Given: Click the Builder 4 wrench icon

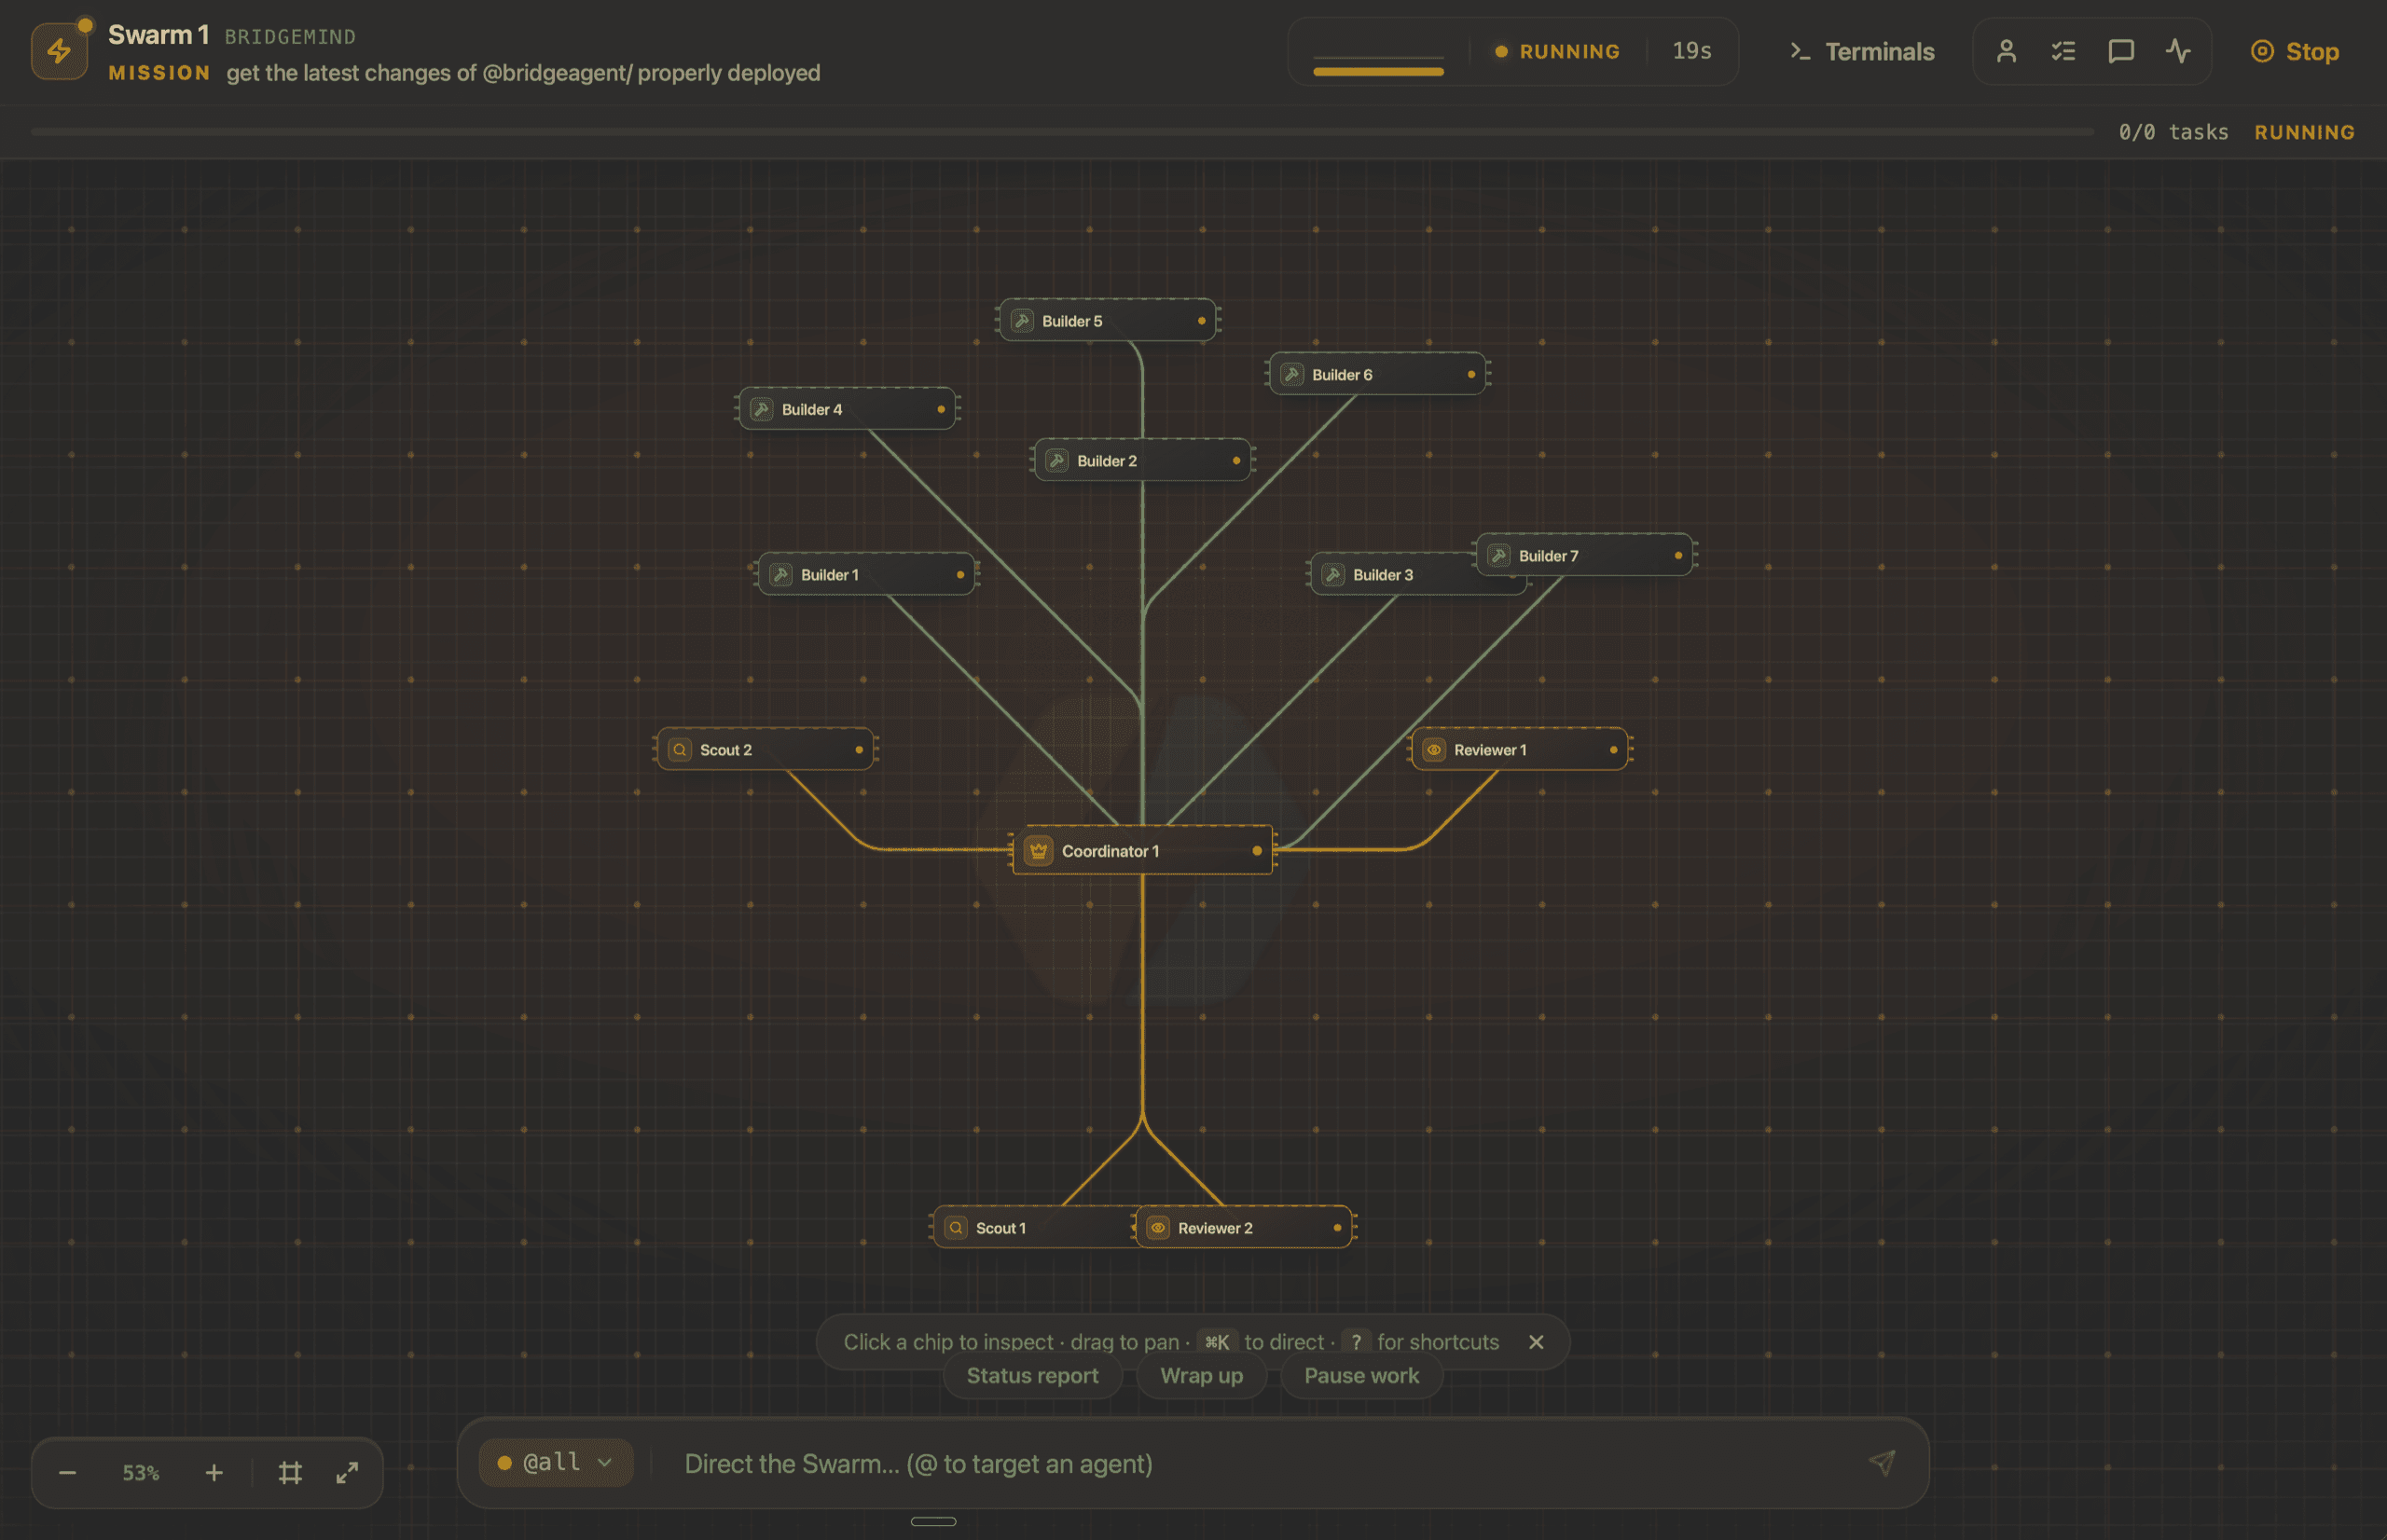Looking at the screenshot, I should [x=762, y=409].
